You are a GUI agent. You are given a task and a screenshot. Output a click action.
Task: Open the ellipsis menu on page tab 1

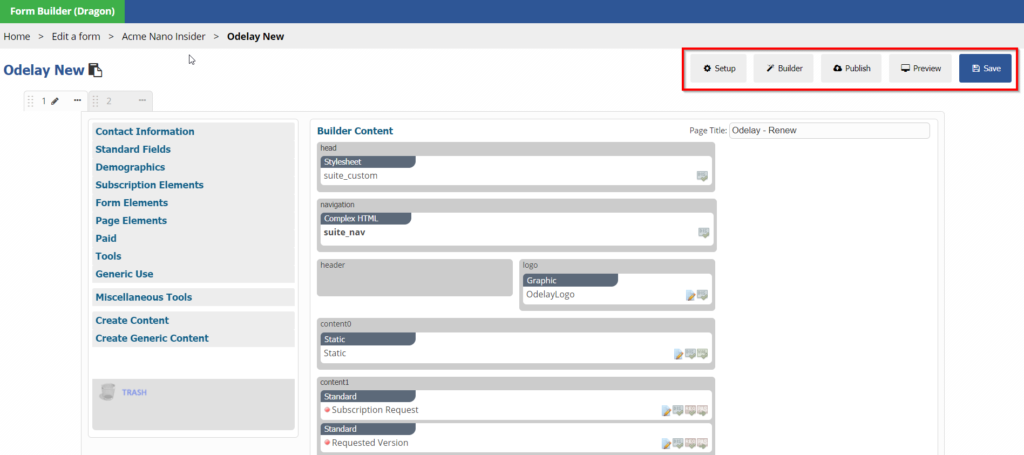pyautogui.click(x=77, y=101)
